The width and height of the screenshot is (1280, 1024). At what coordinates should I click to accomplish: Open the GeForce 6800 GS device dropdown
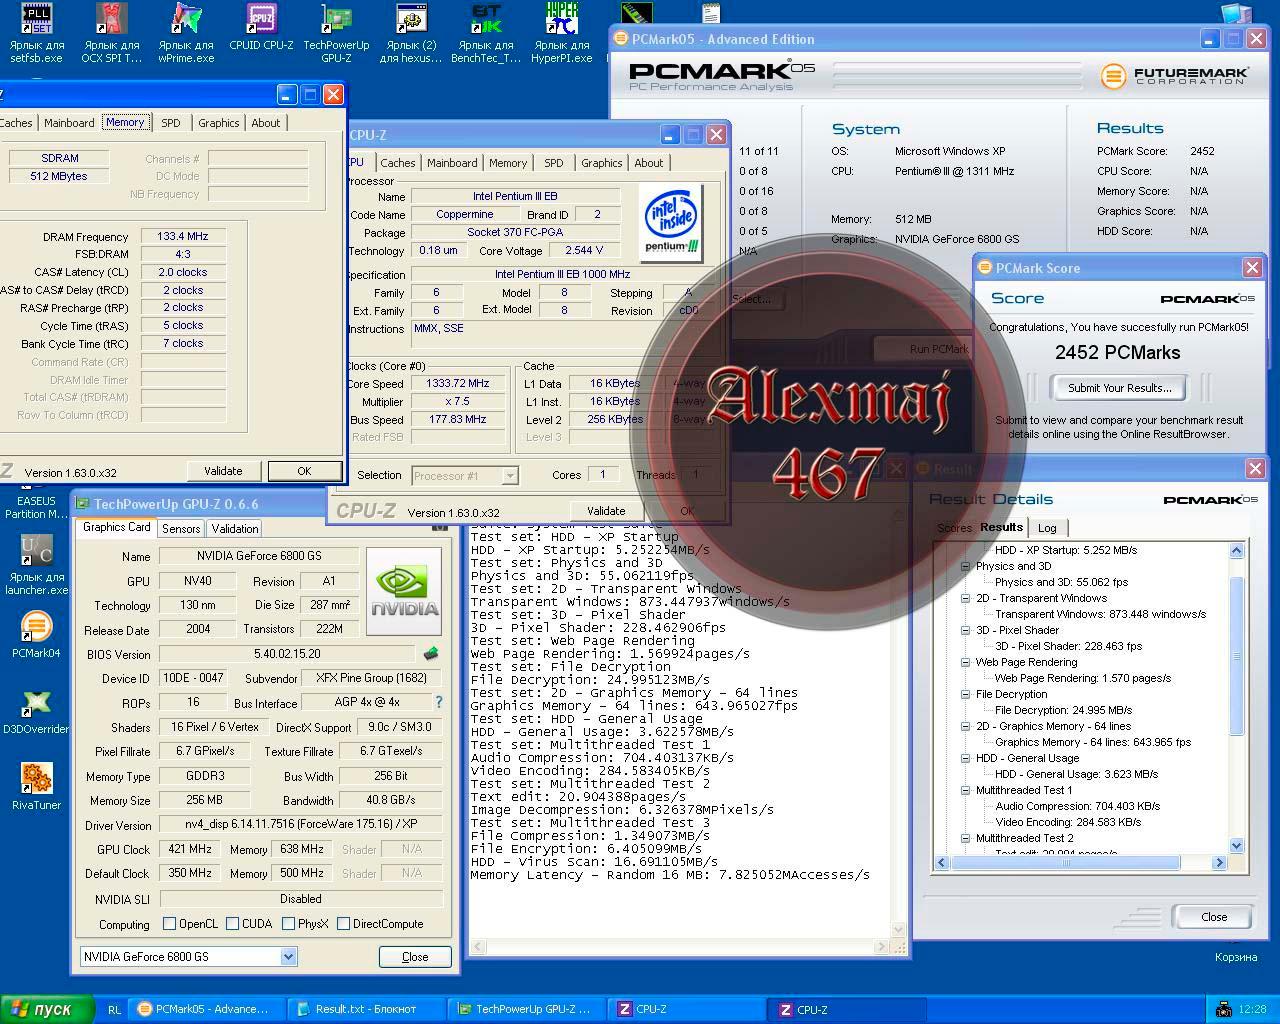click(x=288, y=957)
